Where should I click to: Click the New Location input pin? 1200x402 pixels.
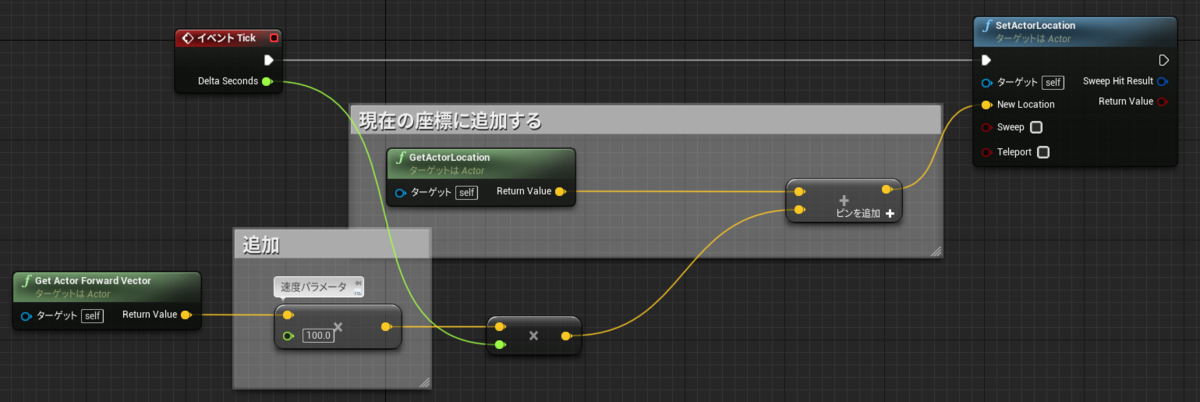pos(987,104)
